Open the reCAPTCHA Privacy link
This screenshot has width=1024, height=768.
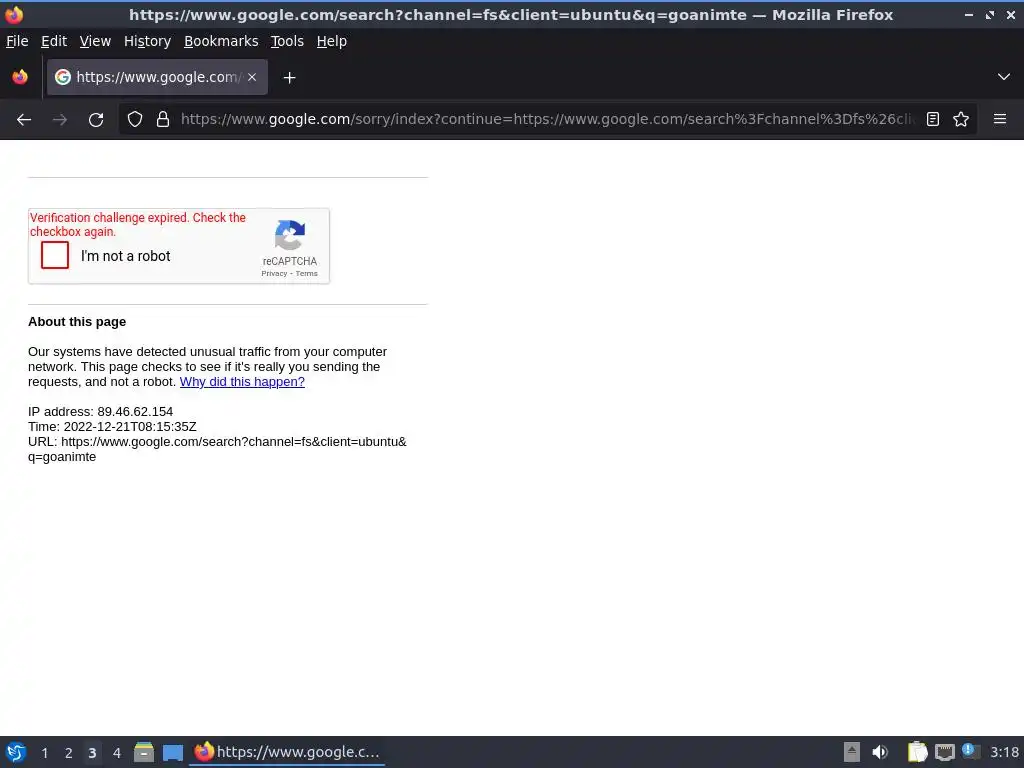tap(274, 274)
